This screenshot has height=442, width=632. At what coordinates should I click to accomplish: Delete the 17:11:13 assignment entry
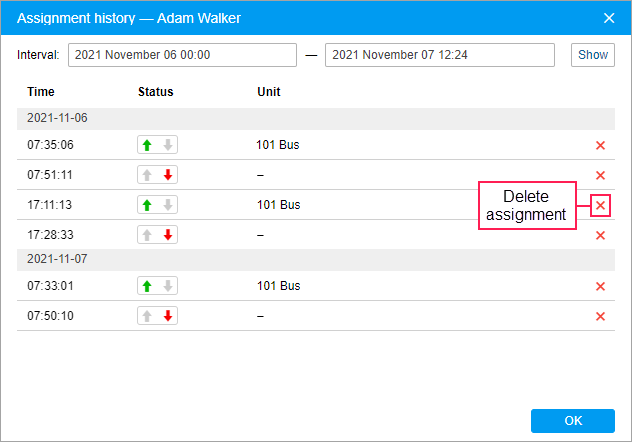(x=600, y=205)
